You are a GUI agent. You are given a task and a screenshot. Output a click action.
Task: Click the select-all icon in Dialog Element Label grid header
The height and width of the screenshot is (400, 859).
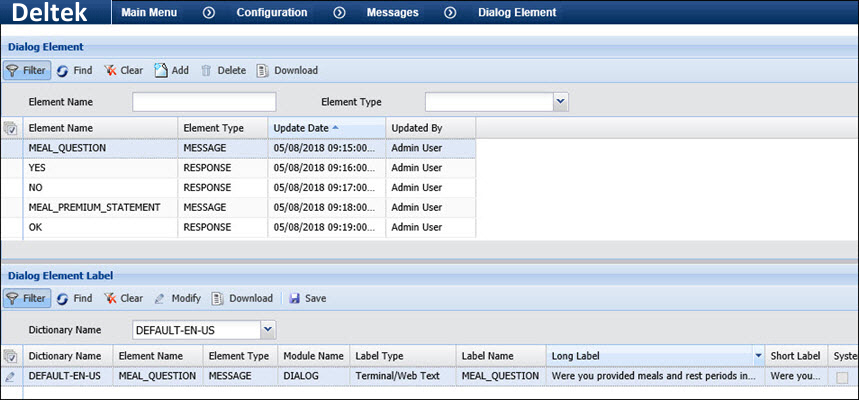10,356
